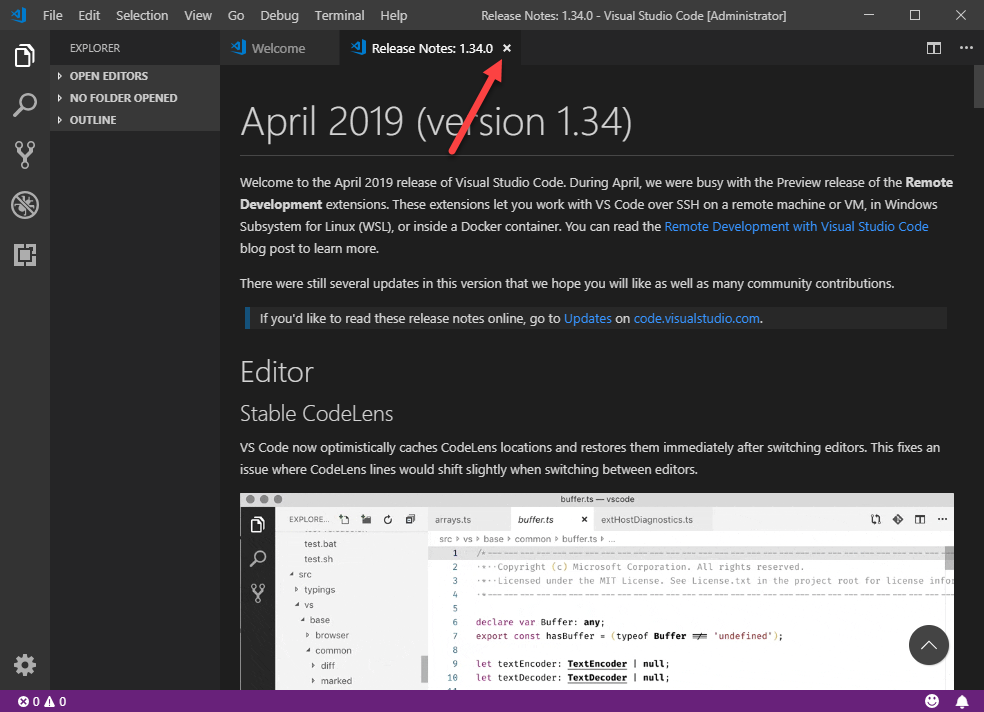
Task: Open the Source Control view
Action: coord(24,154)
